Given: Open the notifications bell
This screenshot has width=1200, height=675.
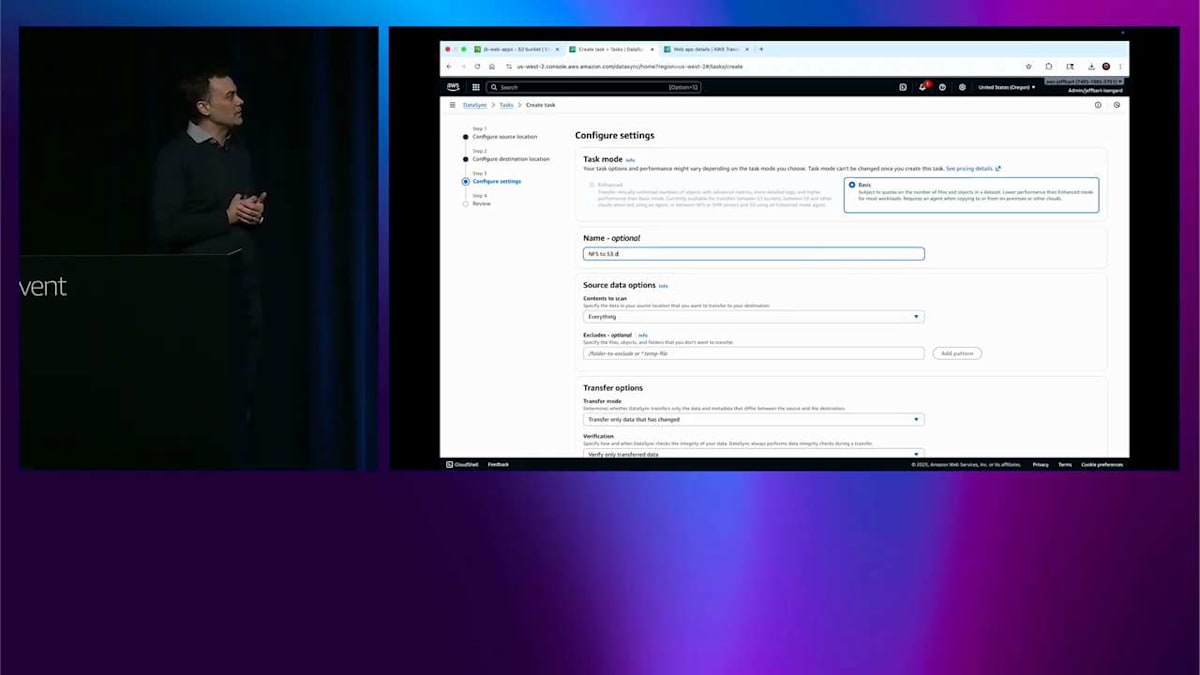Looking at the screenshot, I should [923, 87].
